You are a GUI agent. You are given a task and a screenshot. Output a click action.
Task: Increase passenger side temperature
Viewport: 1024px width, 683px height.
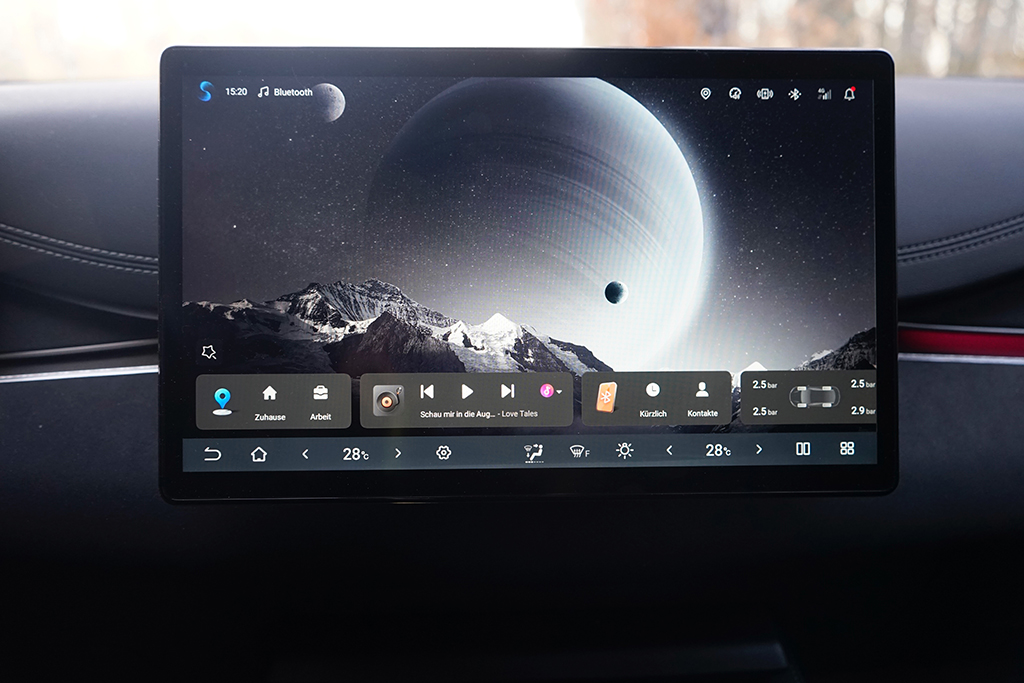click(759, 450)
